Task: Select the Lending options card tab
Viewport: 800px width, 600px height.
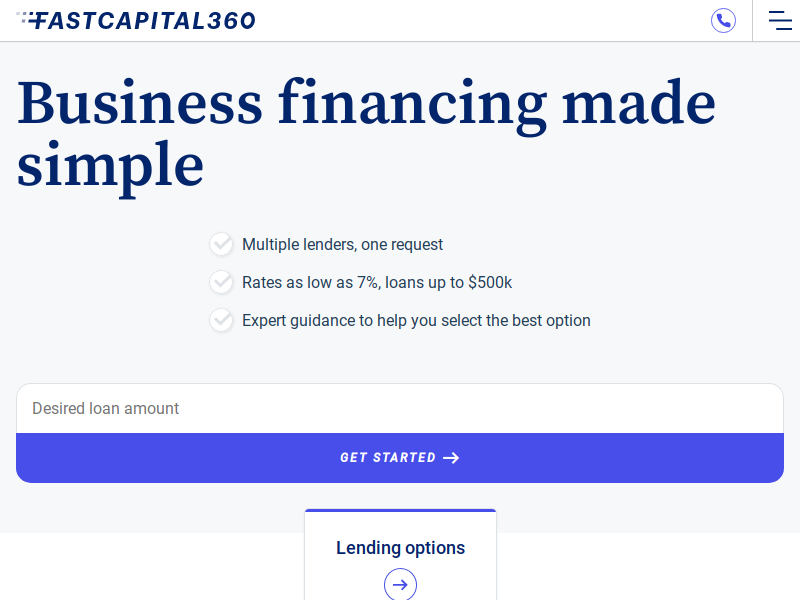Action: coord(401,555)
